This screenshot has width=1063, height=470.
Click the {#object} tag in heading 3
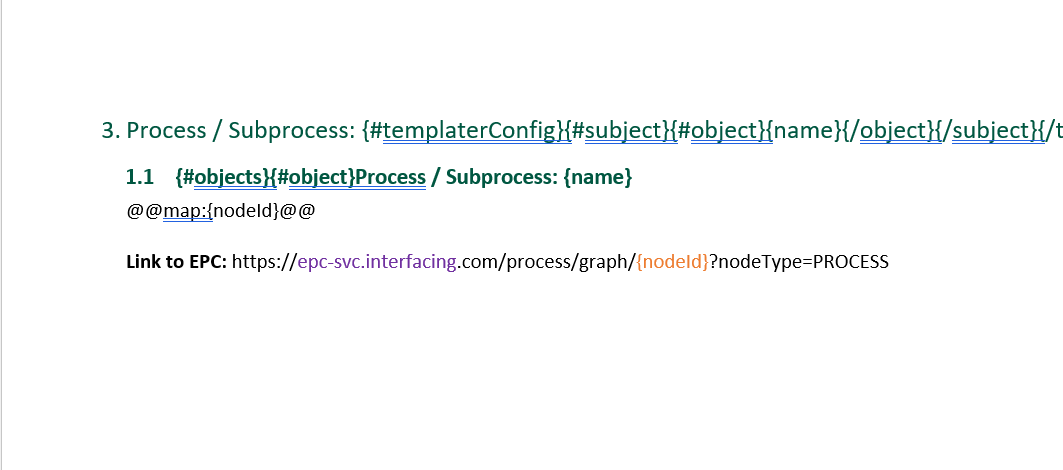724,130
